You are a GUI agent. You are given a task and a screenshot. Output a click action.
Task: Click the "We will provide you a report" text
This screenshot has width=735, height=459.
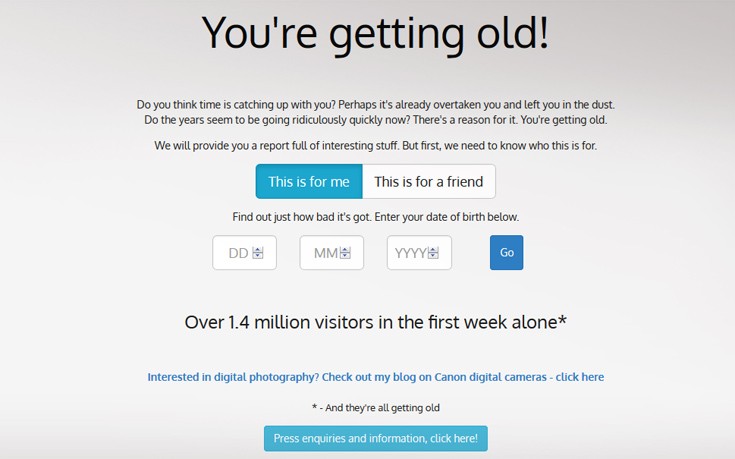(375, 146)
